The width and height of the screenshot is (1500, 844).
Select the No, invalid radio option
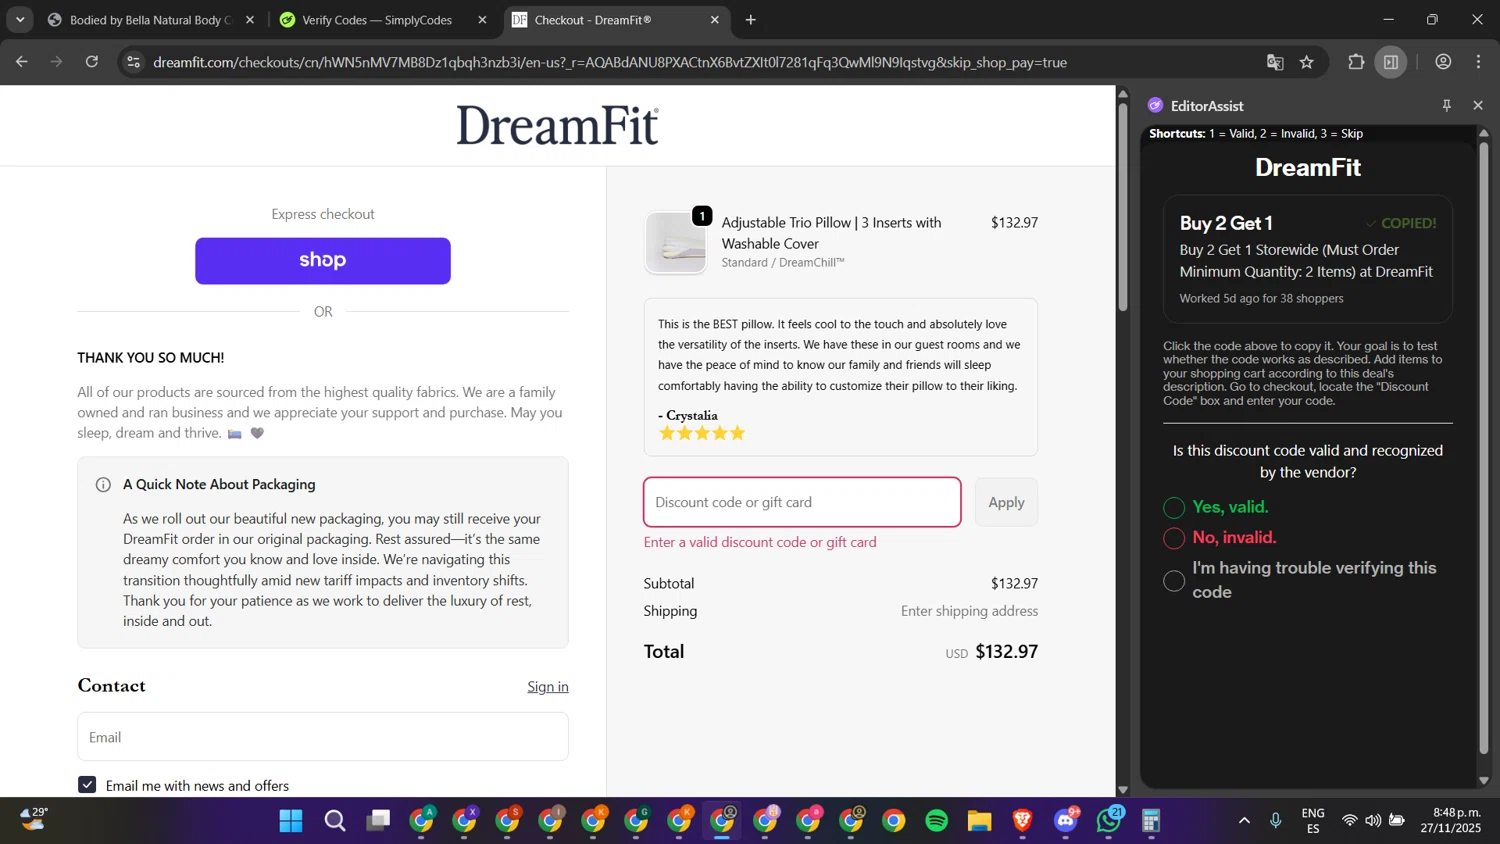click(x=1174, y=538)
